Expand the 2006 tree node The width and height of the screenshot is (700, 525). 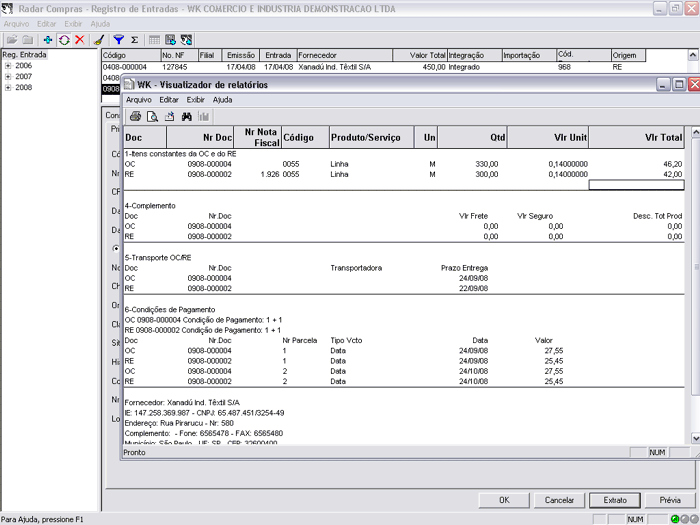pos(8,65)
